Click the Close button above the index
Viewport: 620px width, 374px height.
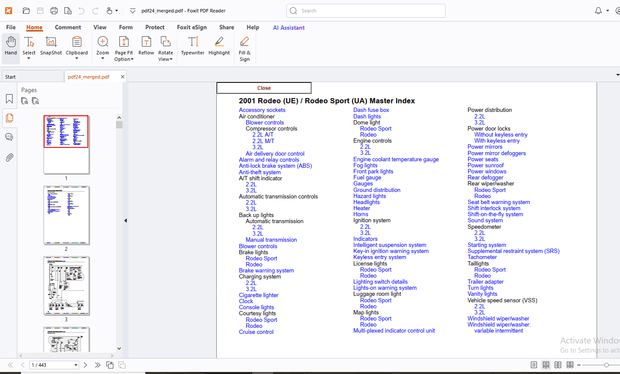[x=264, y=88]
